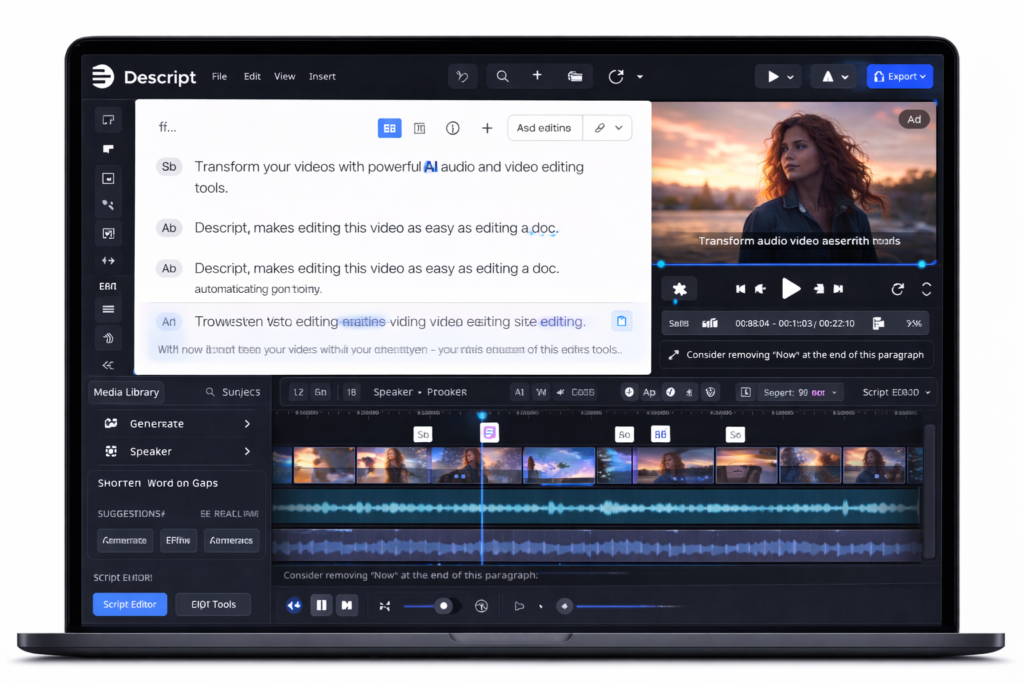Expand the Generate row chevron

(247, 424)
